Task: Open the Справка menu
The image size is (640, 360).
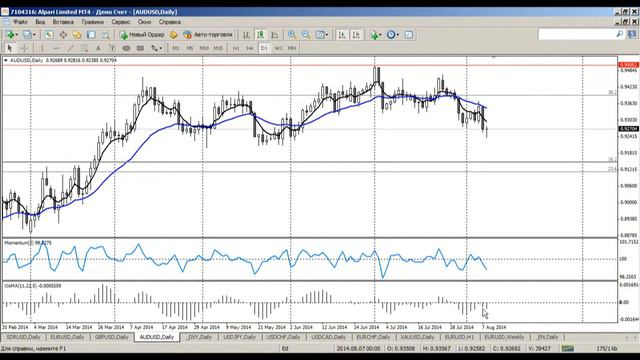Action: (x=170, y=22)
